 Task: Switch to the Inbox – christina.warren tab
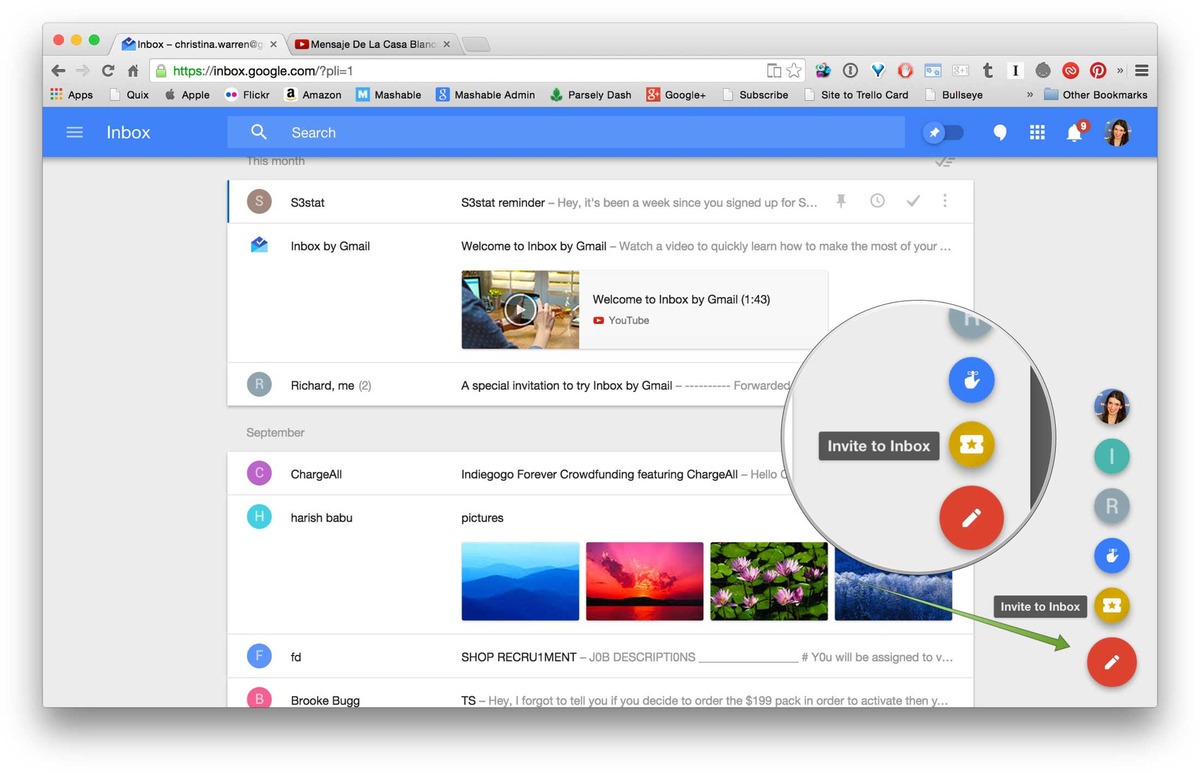point(199,44)
